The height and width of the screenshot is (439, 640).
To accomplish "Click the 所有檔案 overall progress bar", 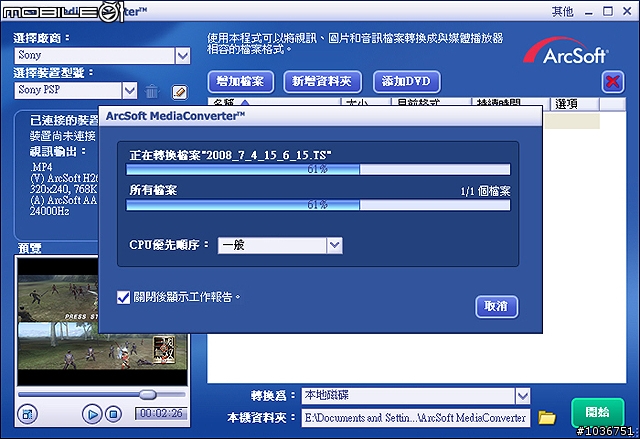I will coord(318,204).
